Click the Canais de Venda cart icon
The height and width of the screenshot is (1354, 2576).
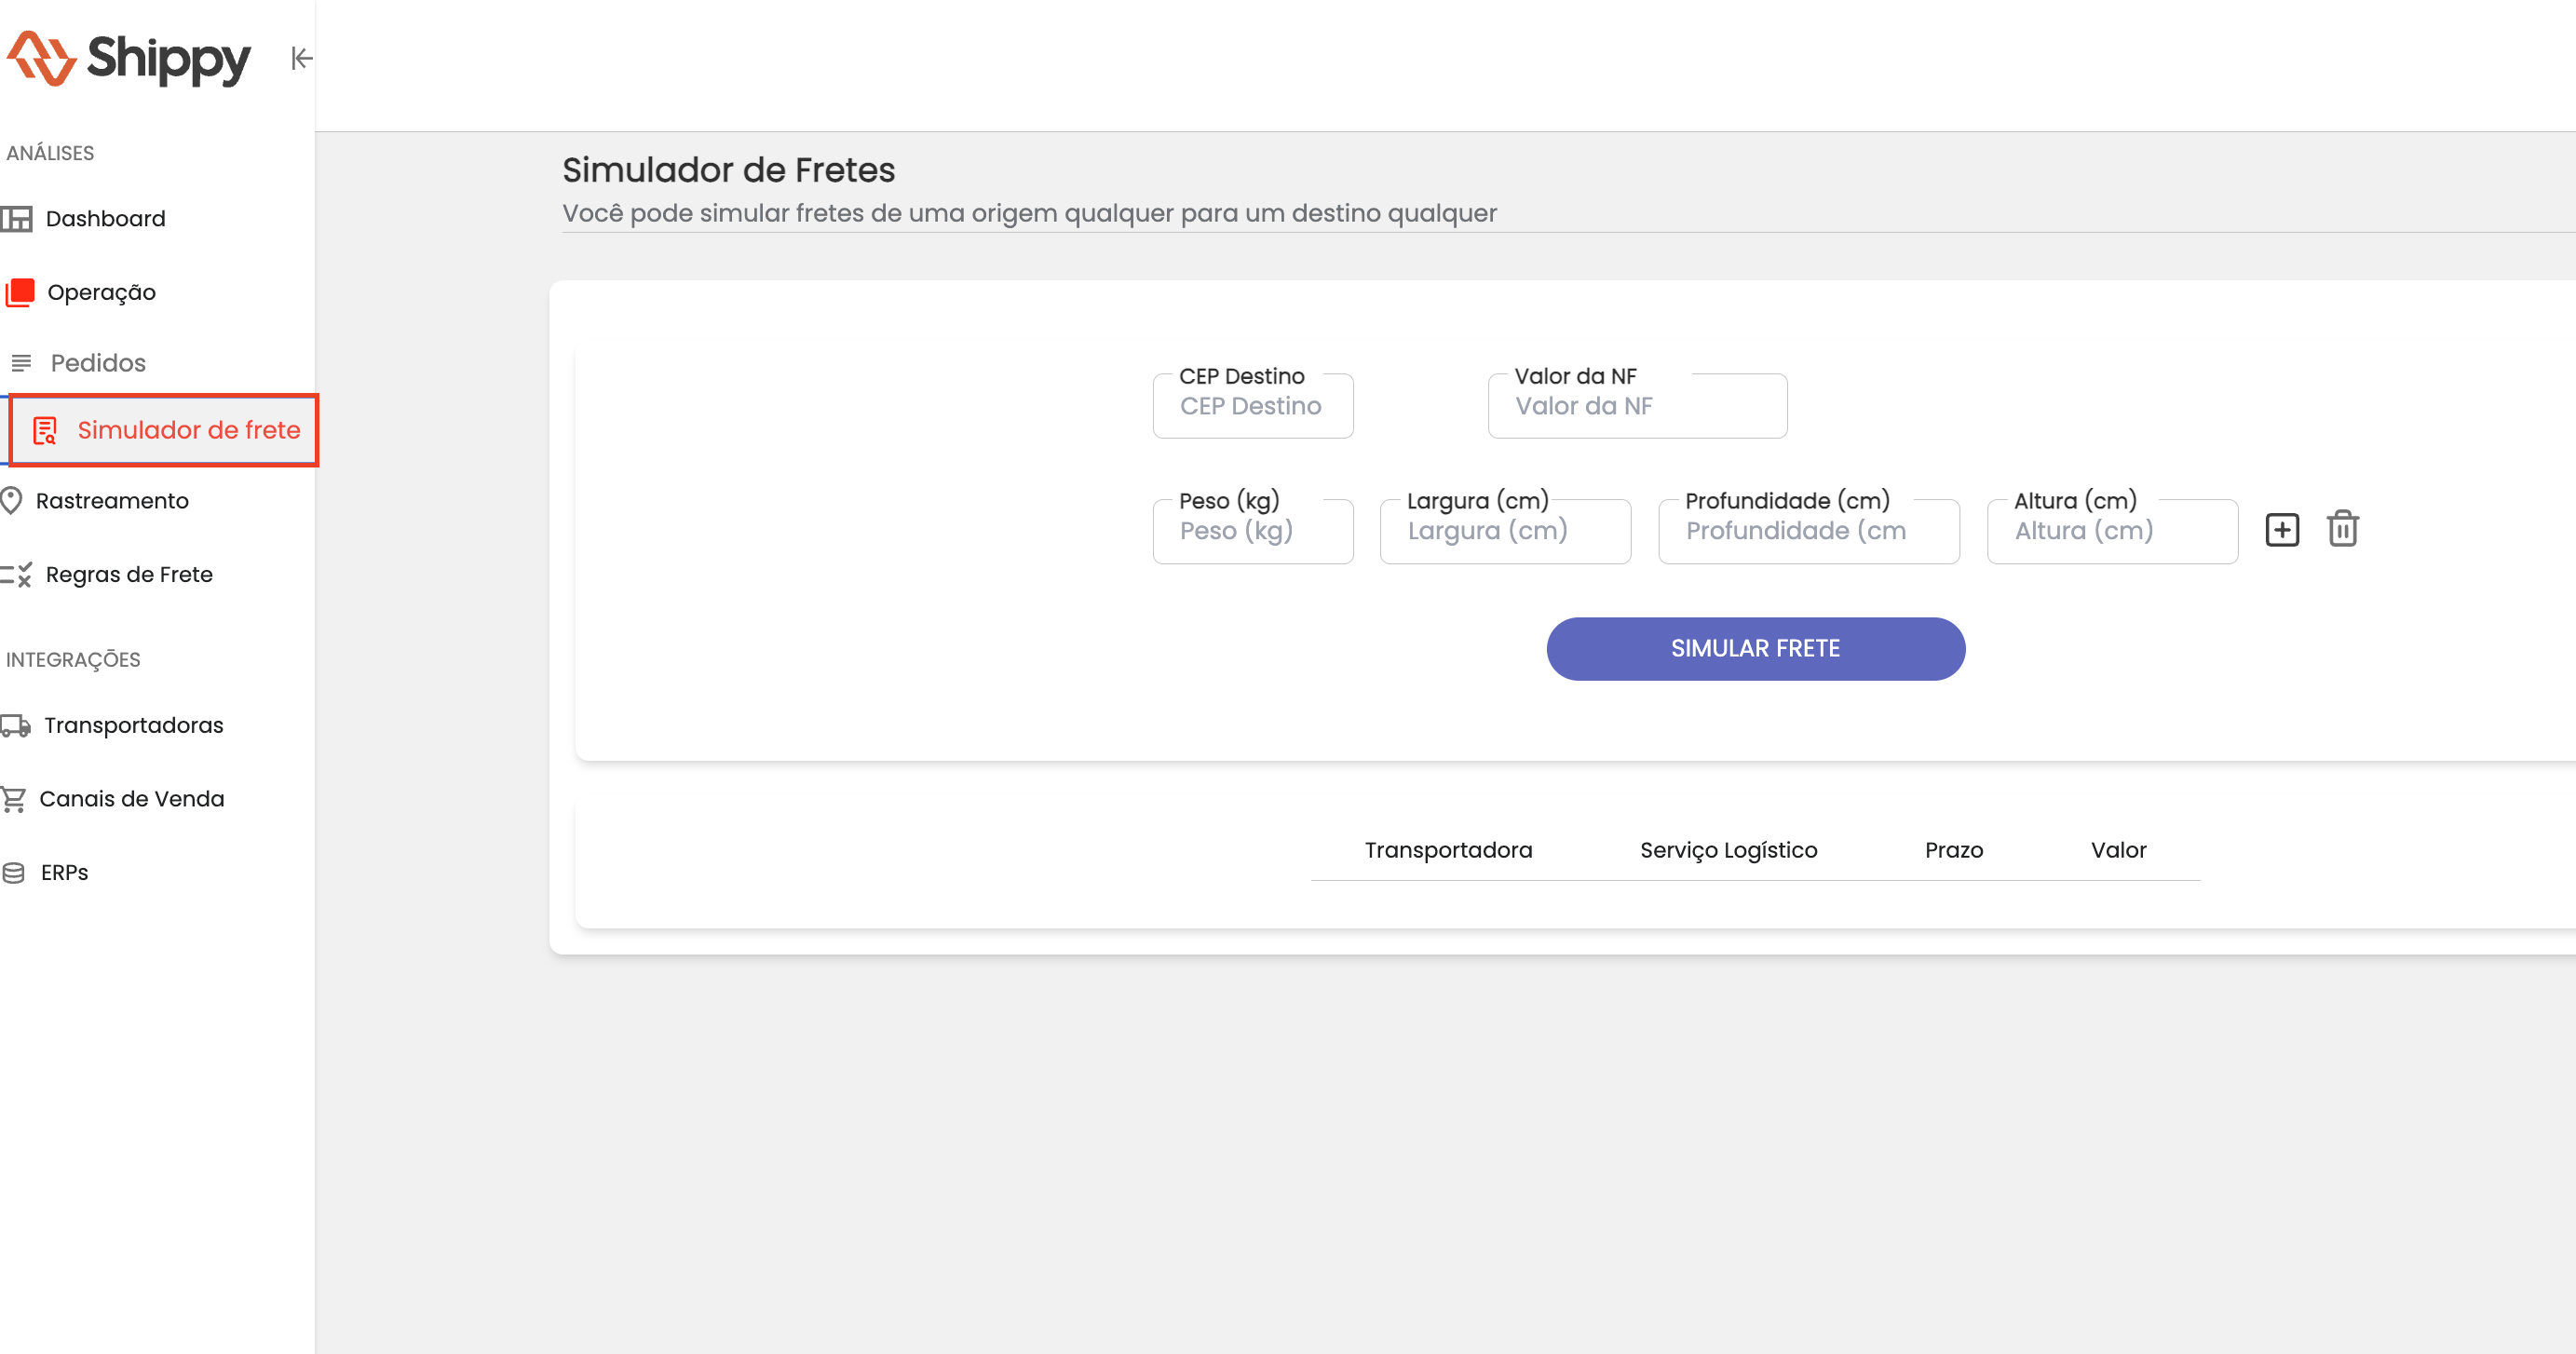point(14,800)
